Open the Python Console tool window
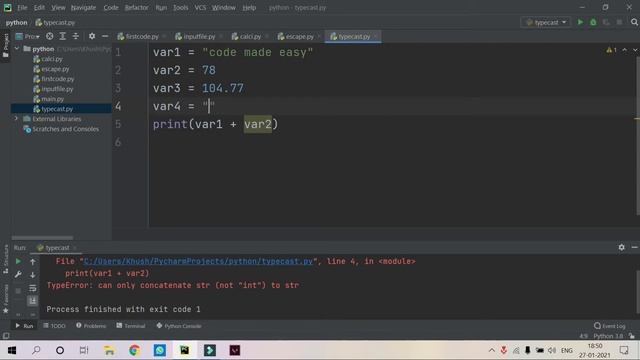This screenshot has height=360, width=640. pyautogui.click(x=179, y=326)
